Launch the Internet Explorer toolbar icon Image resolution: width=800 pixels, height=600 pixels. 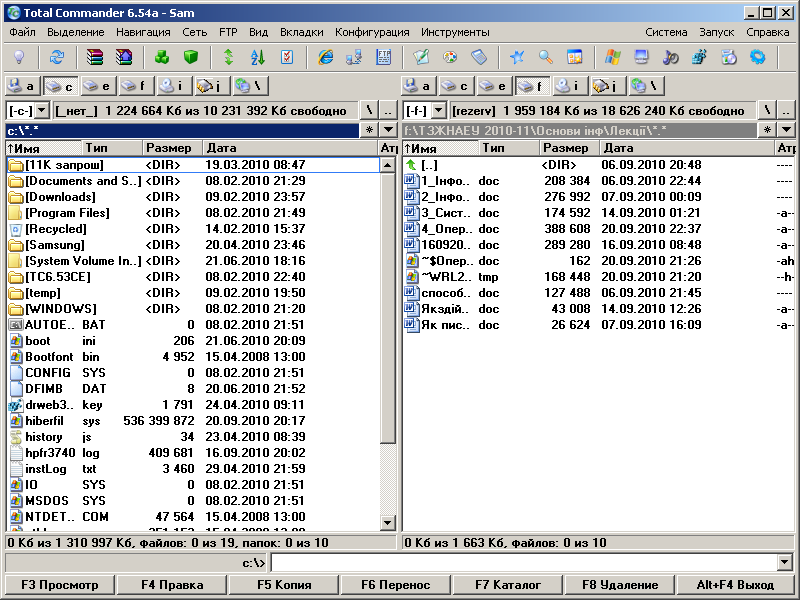coord(325,57)
